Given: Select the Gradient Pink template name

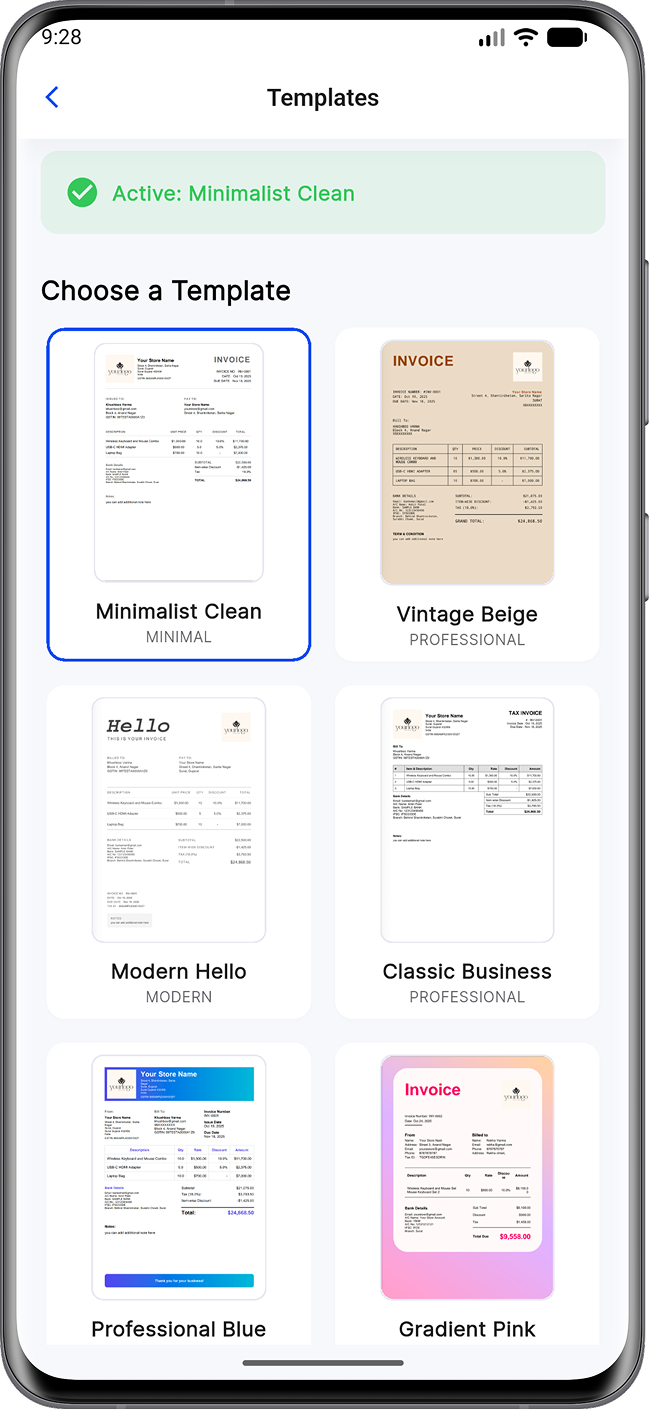Looking at the screenshot, I should click(467, 1329).
